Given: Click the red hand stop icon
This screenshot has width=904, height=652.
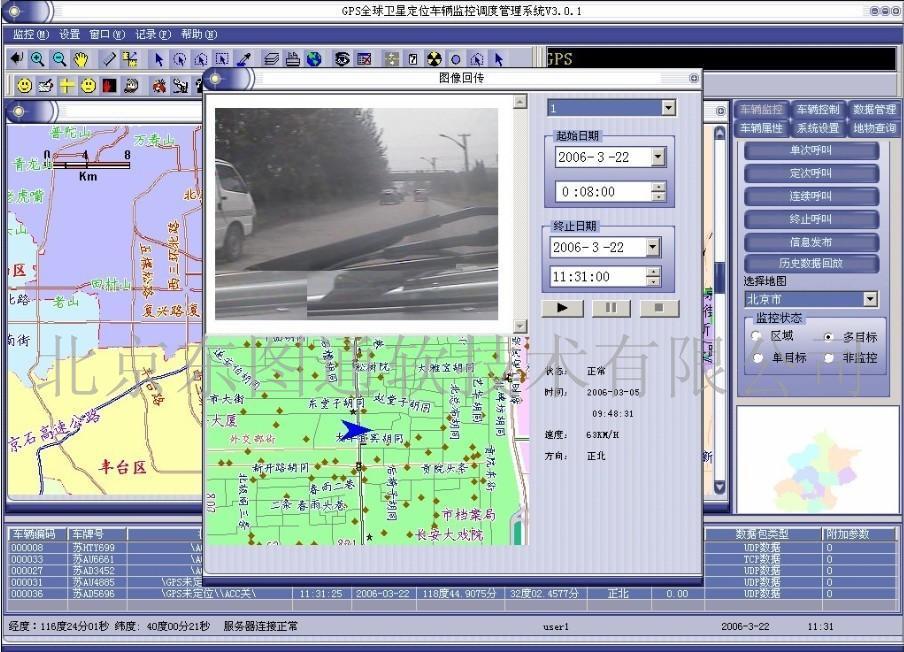Looking at the screenshot, I should [x=109, y=86].
